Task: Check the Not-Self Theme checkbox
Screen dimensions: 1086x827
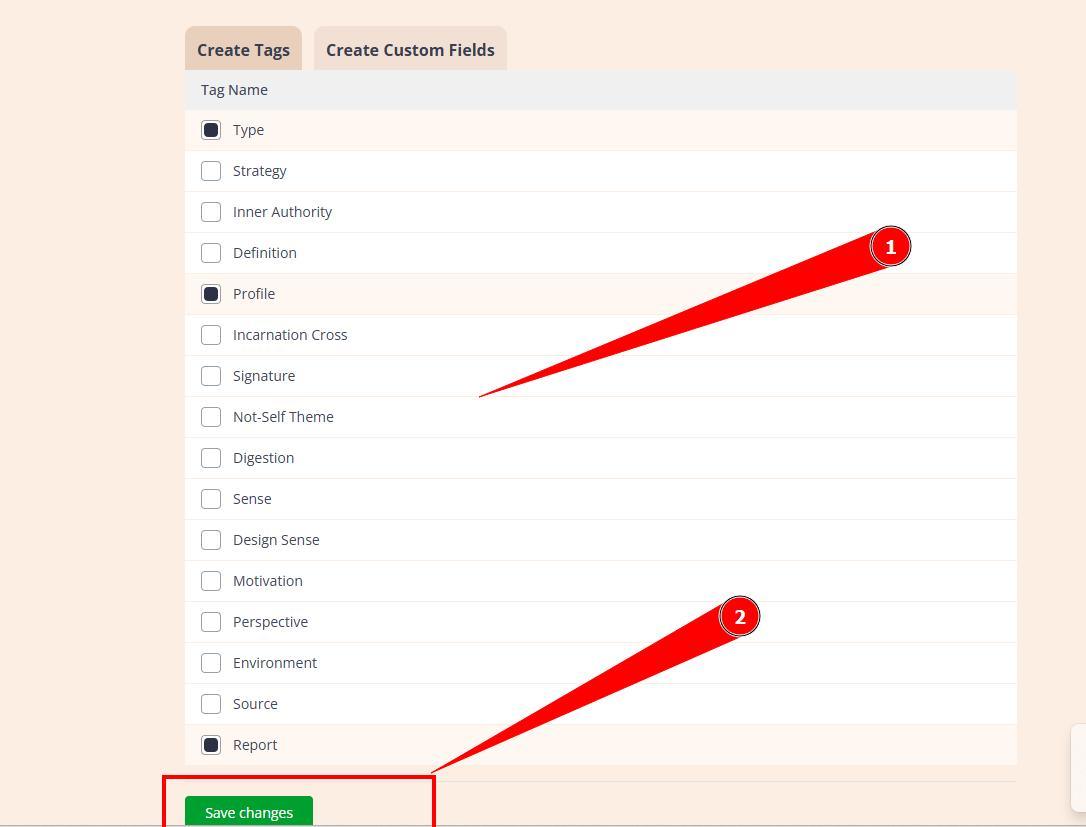Action: tap(211, 417)
